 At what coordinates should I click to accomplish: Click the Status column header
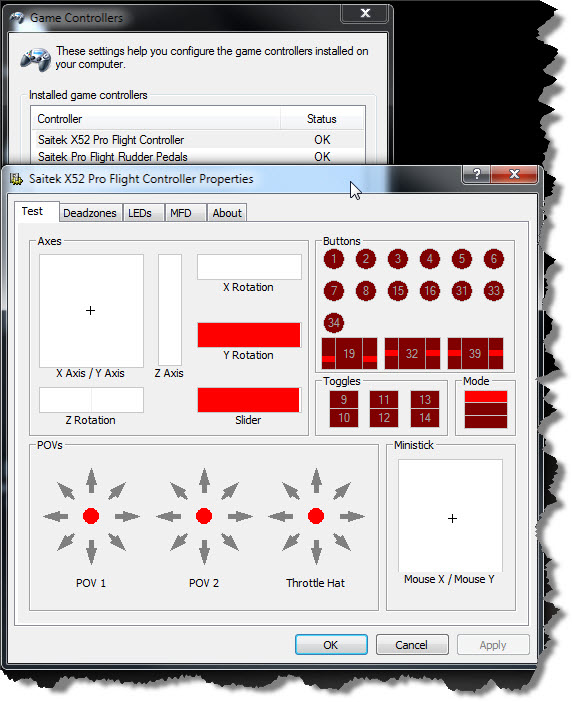(322, 119)
